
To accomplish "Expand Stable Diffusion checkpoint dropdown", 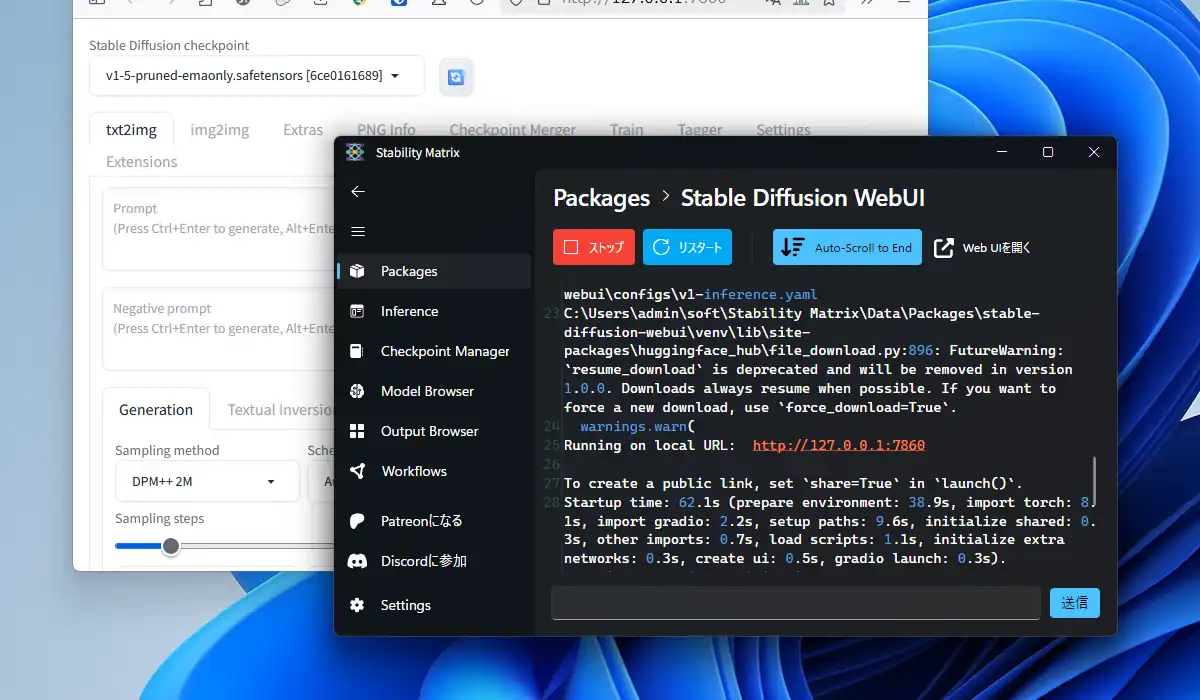I will tap(256, 76).
